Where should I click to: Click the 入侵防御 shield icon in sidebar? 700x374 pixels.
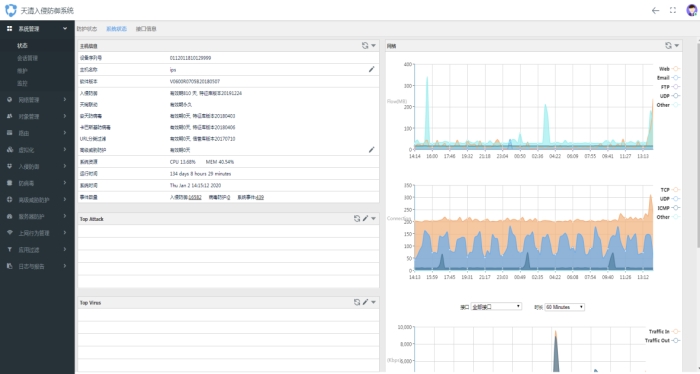(9, 166)
